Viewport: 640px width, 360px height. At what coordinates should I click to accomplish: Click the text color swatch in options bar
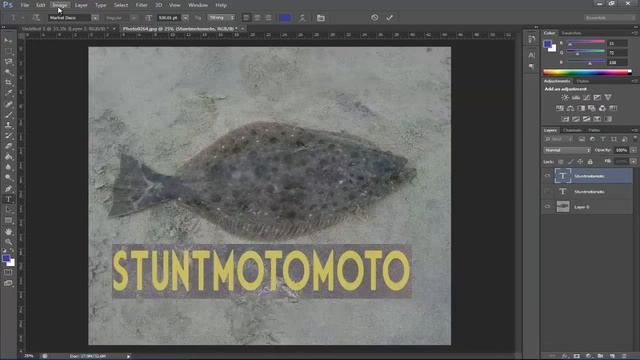tap(285, 18)
